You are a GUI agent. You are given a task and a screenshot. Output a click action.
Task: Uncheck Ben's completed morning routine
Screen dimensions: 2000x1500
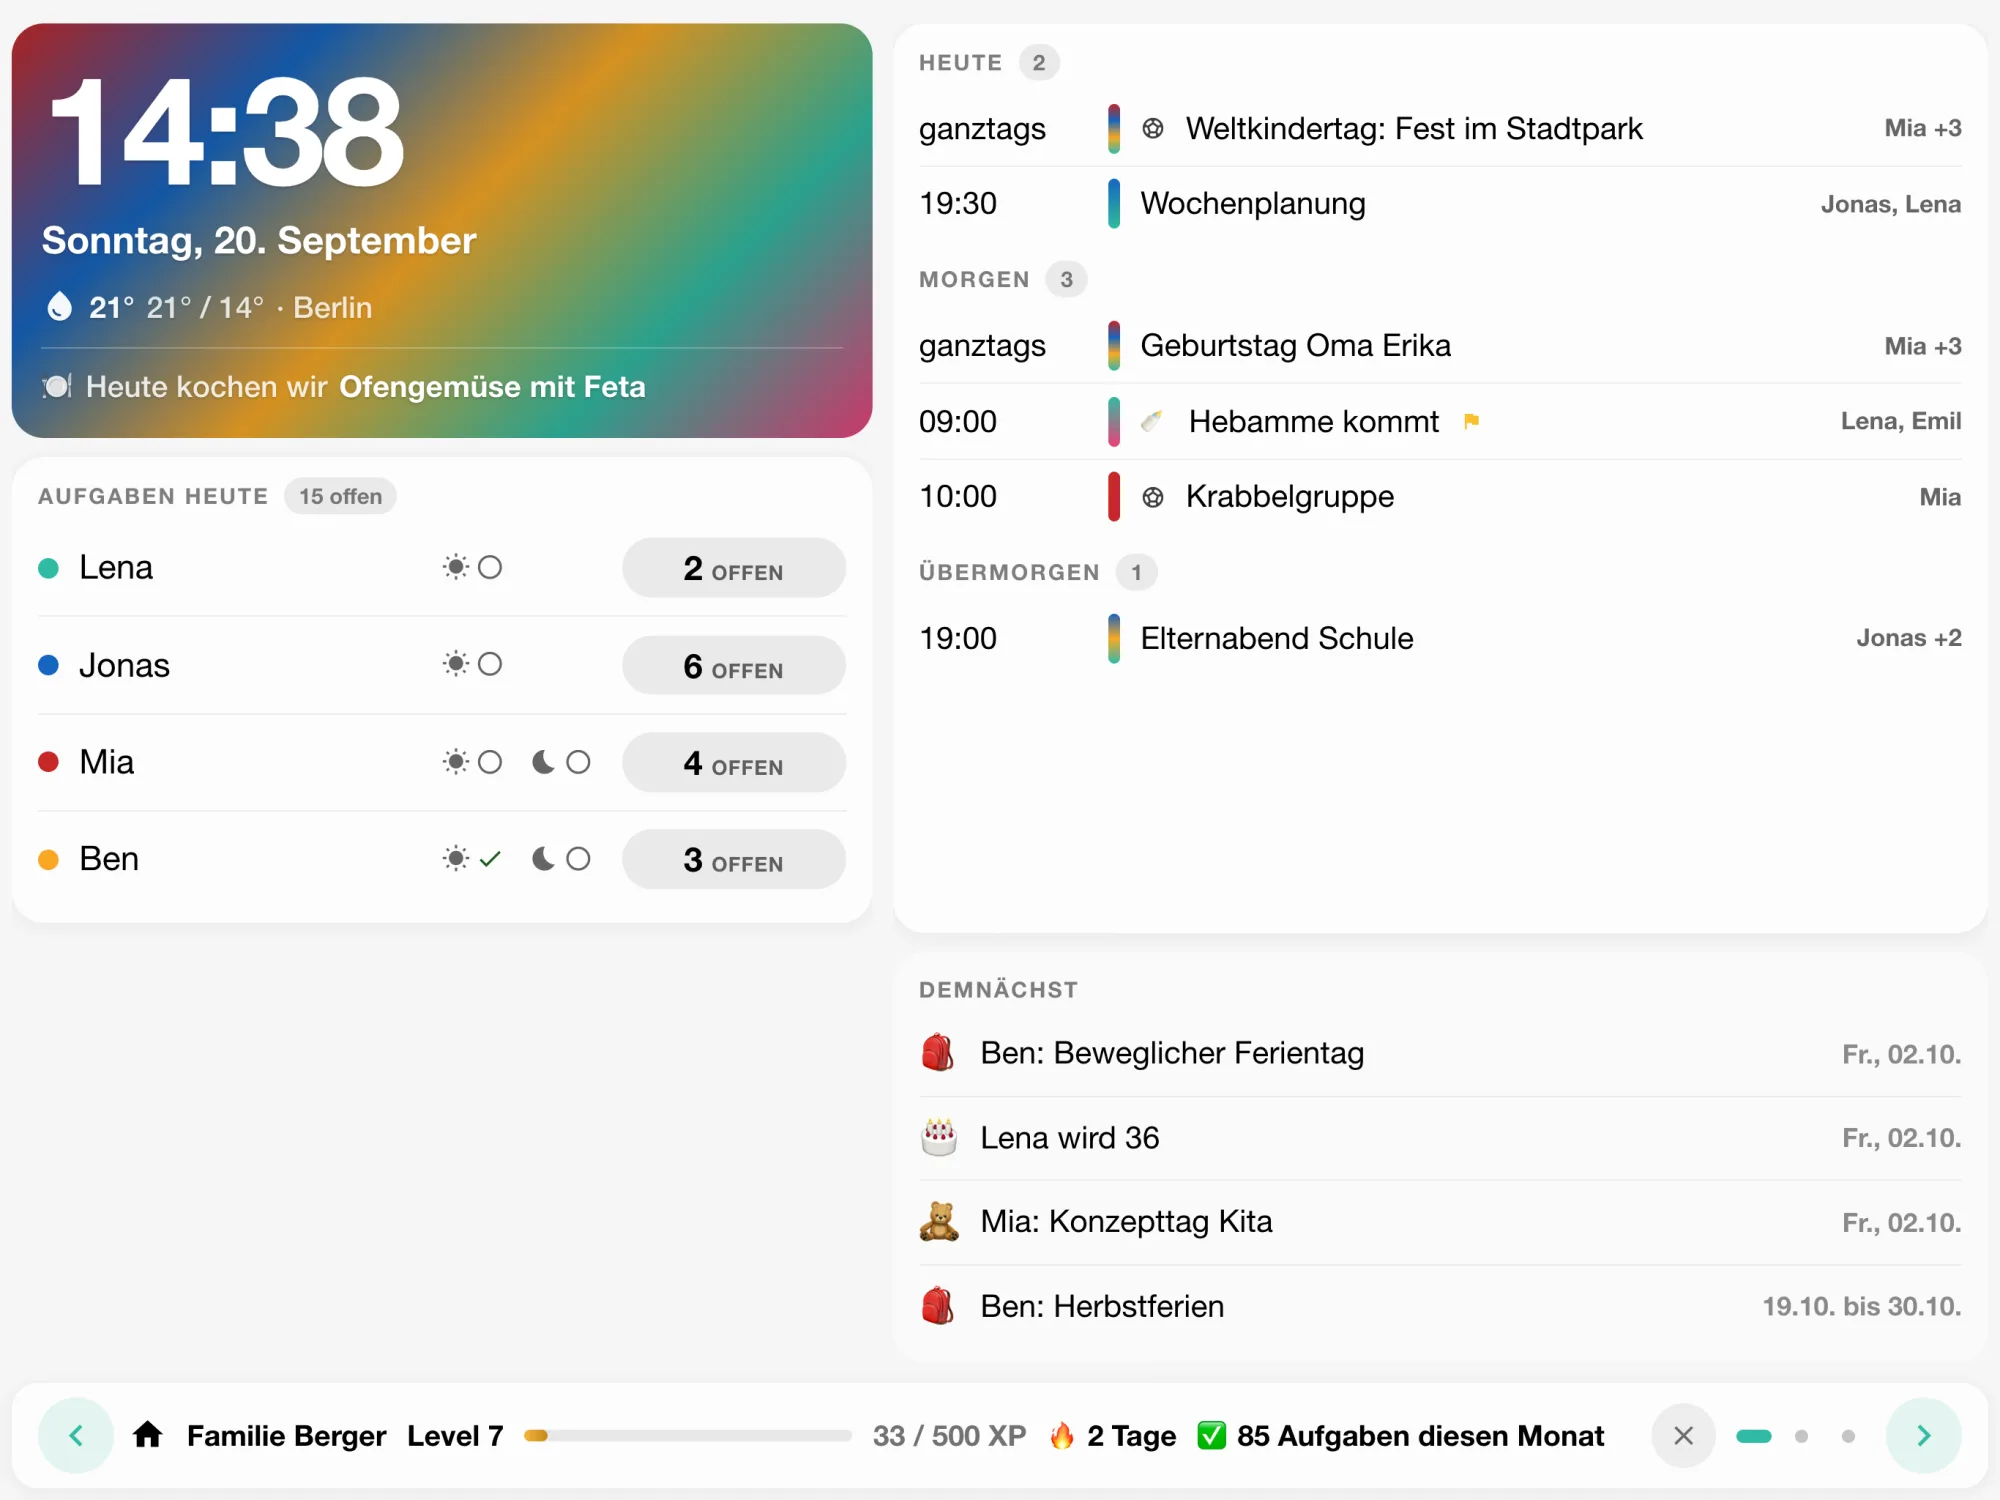coord(490,859)
